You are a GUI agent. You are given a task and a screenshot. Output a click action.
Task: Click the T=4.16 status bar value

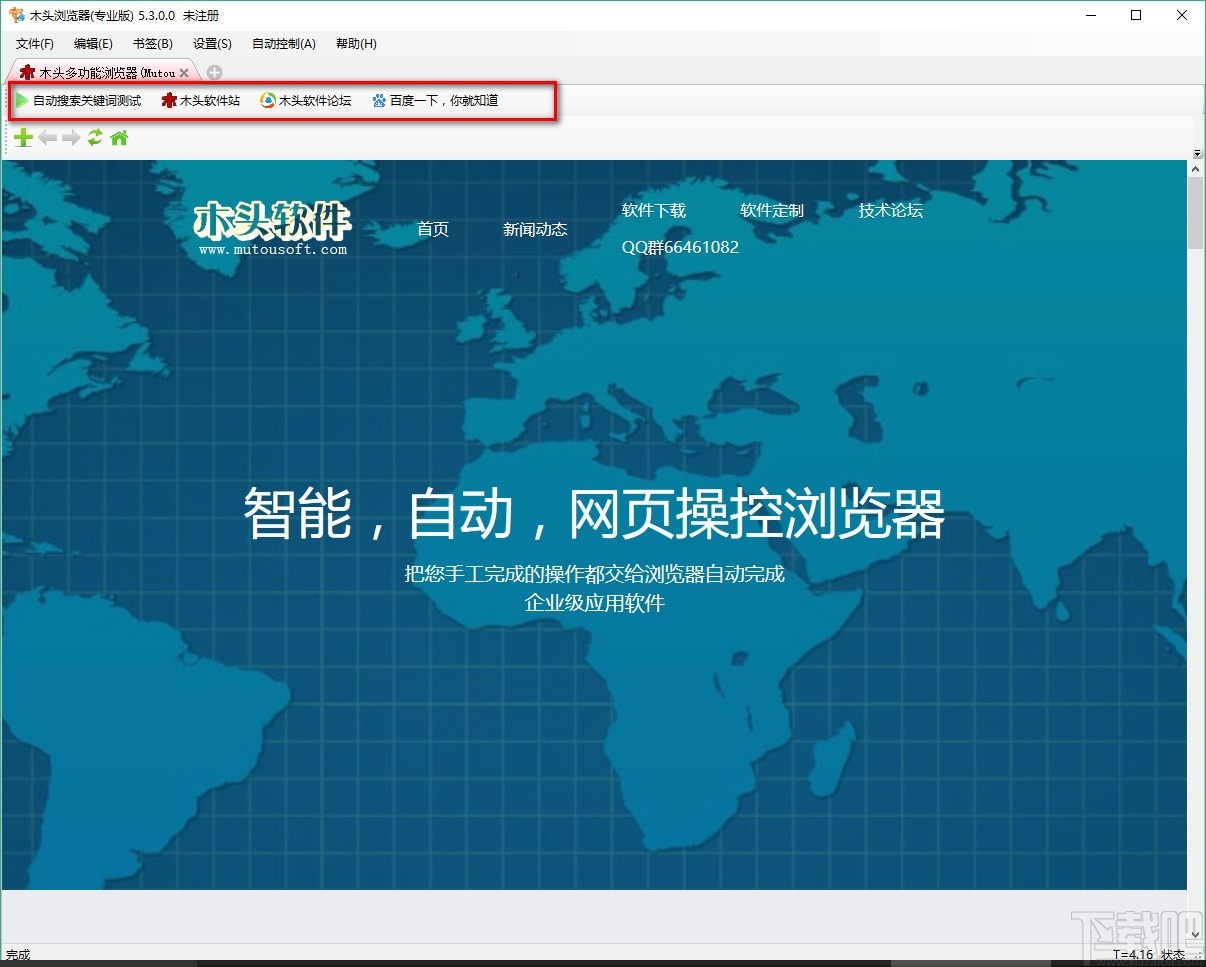[x=1133, y=955]
